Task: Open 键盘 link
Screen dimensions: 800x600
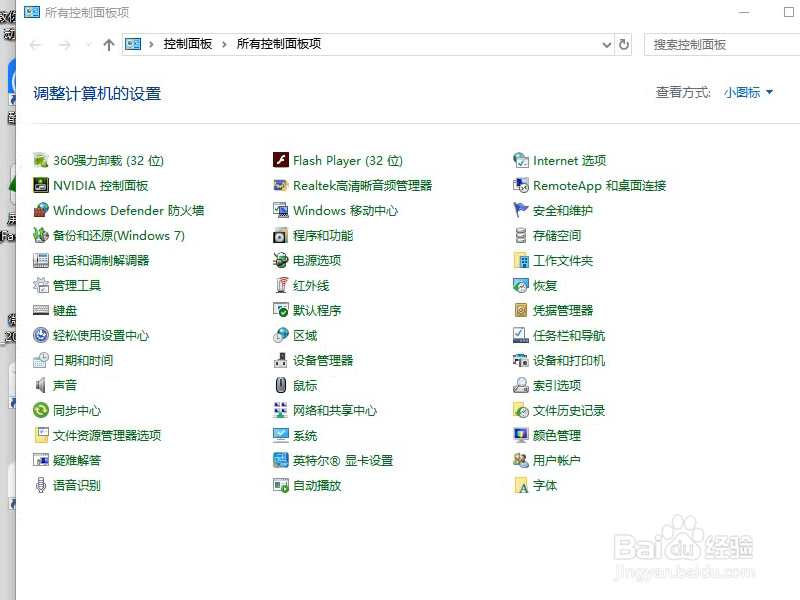Action: (65, 310)
